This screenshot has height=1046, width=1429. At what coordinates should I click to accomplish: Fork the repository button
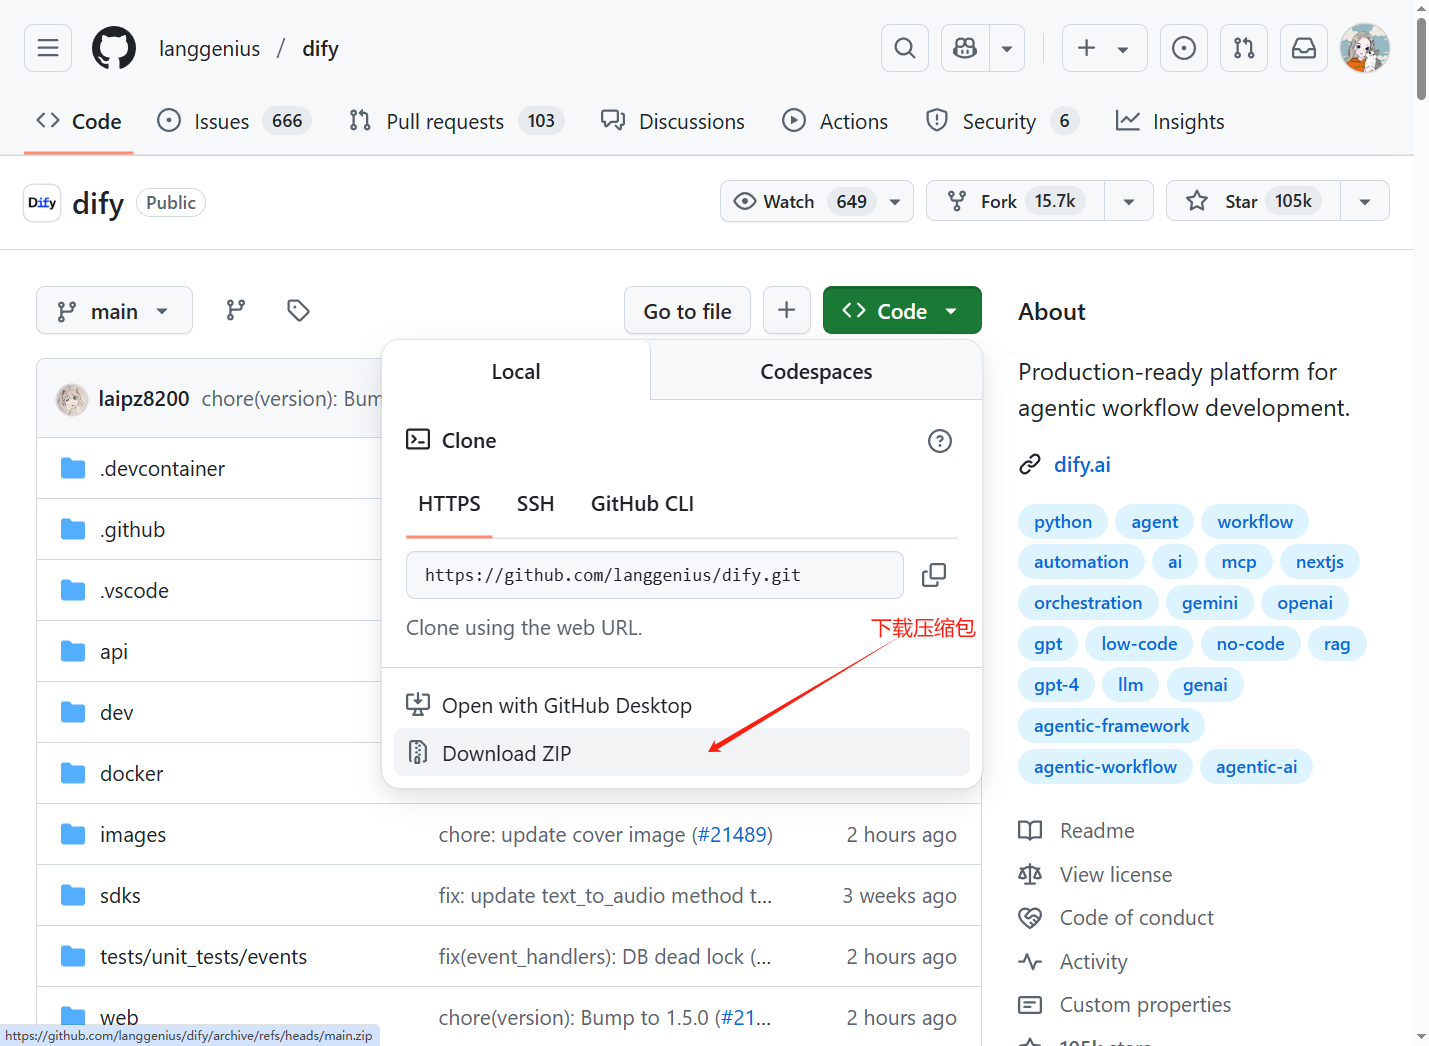(1015, 201)
